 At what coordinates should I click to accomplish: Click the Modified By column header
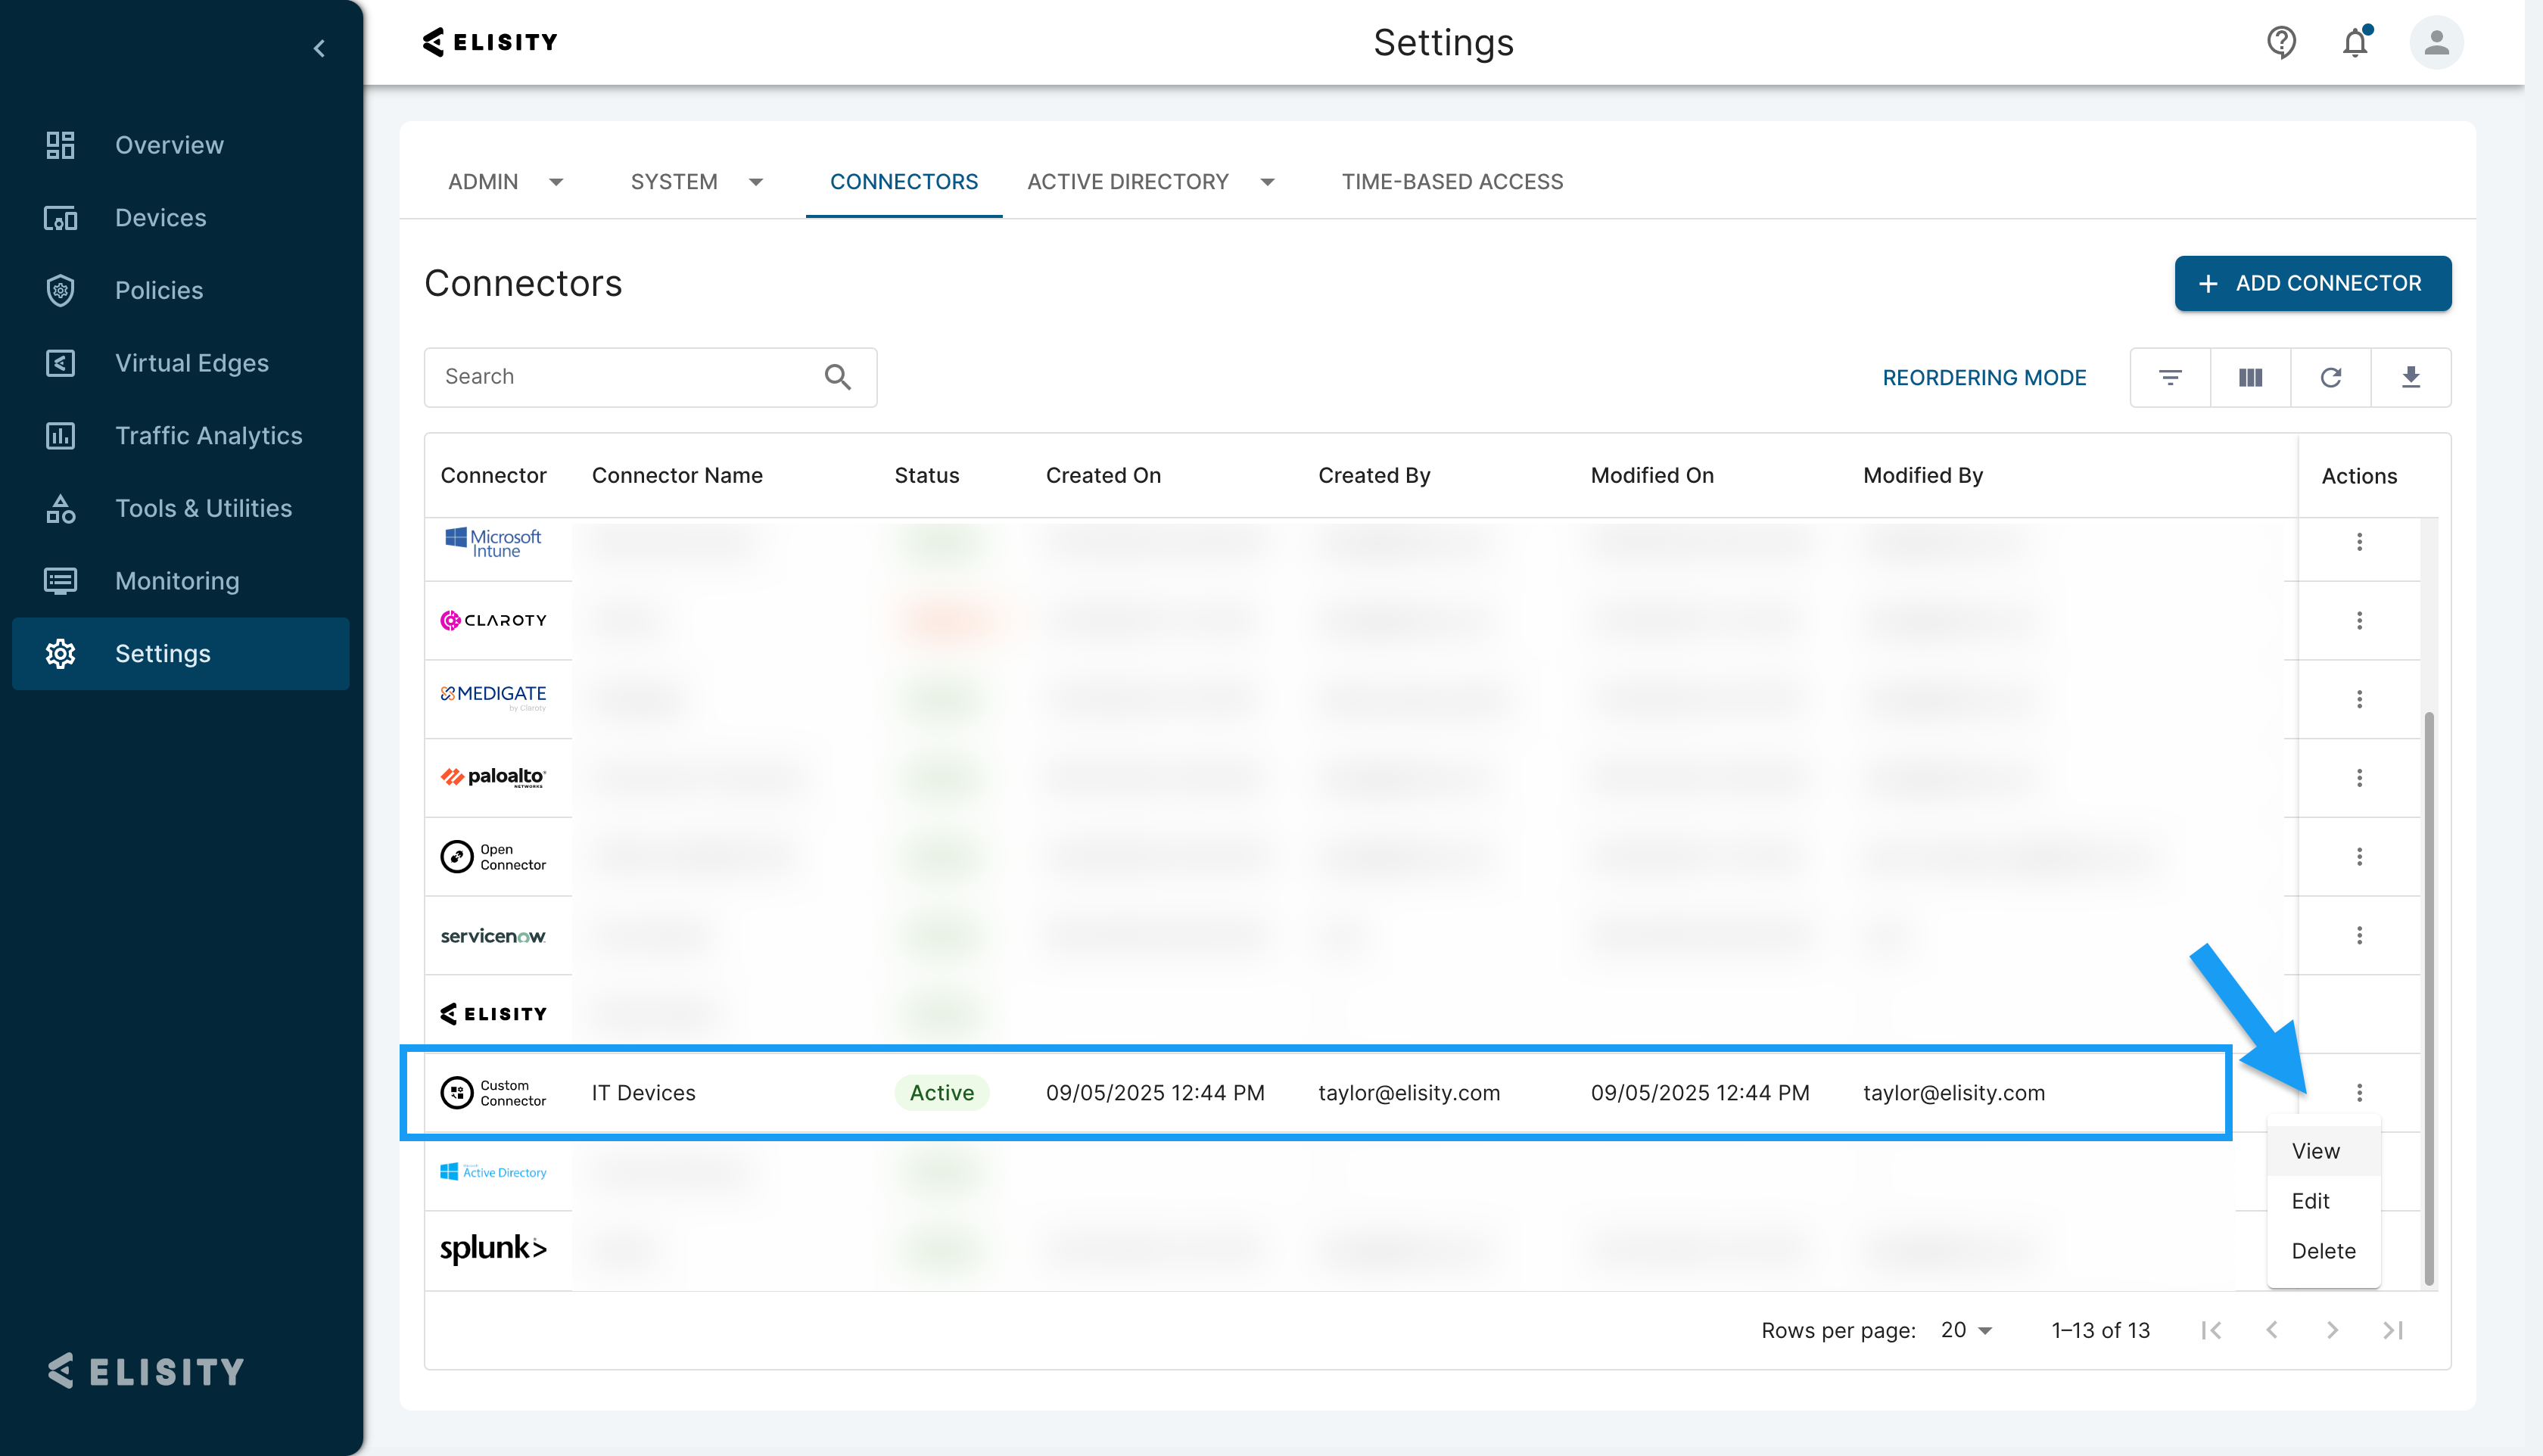[1922, 476]
